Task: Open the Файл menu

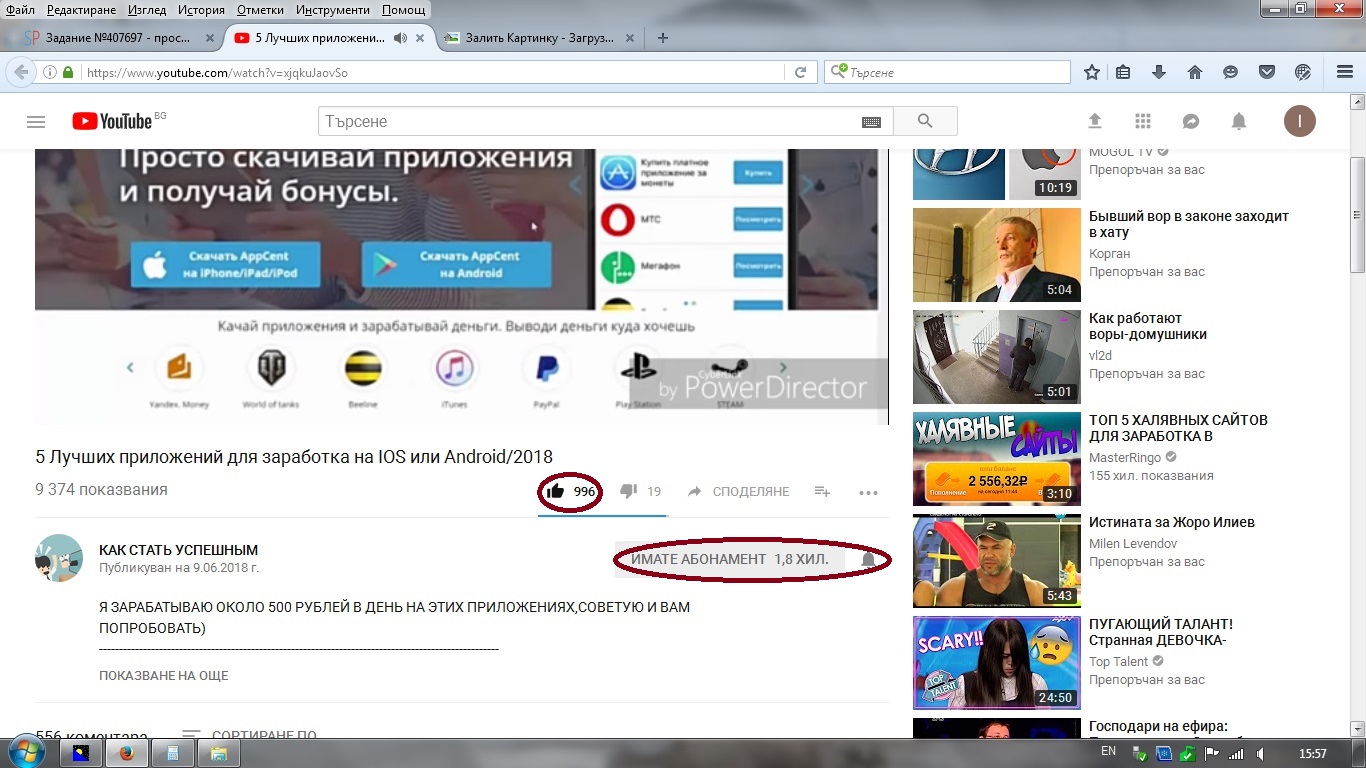Action: (x=20, y=10)
